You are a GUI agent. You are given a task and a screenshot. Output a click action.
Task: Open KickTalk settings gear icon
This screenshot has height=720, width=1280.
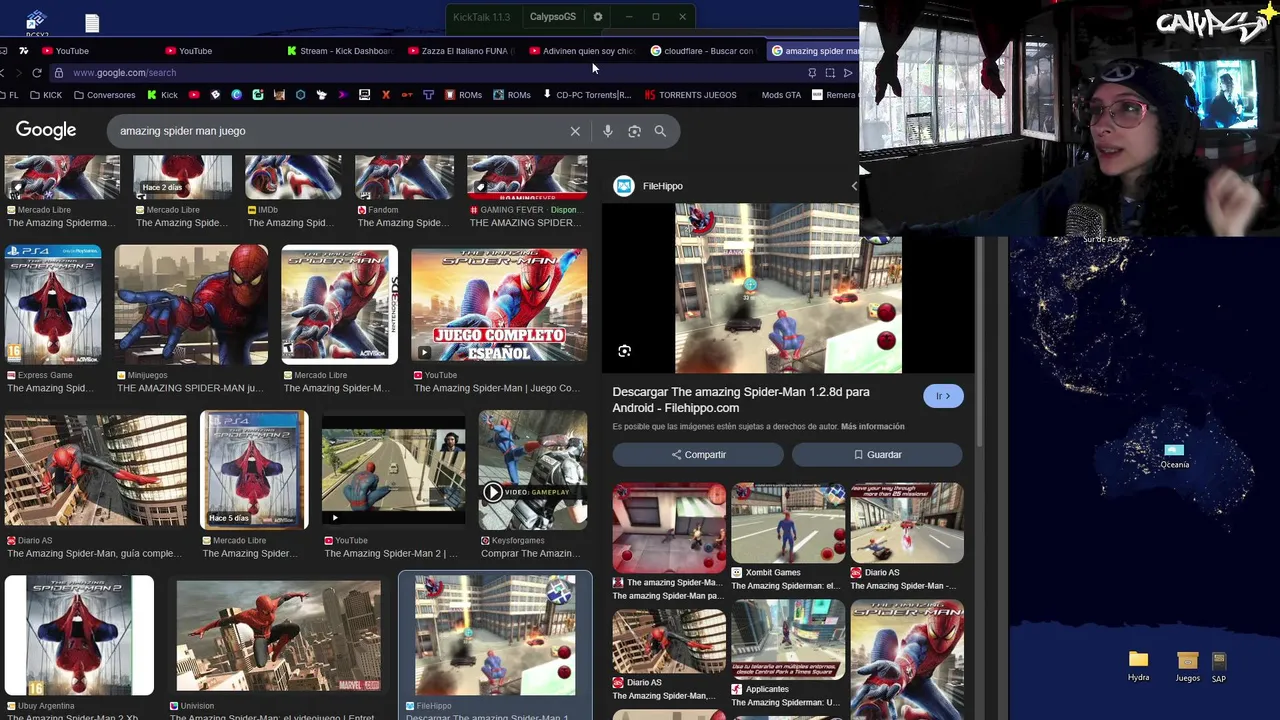click(x=598, y=17)
